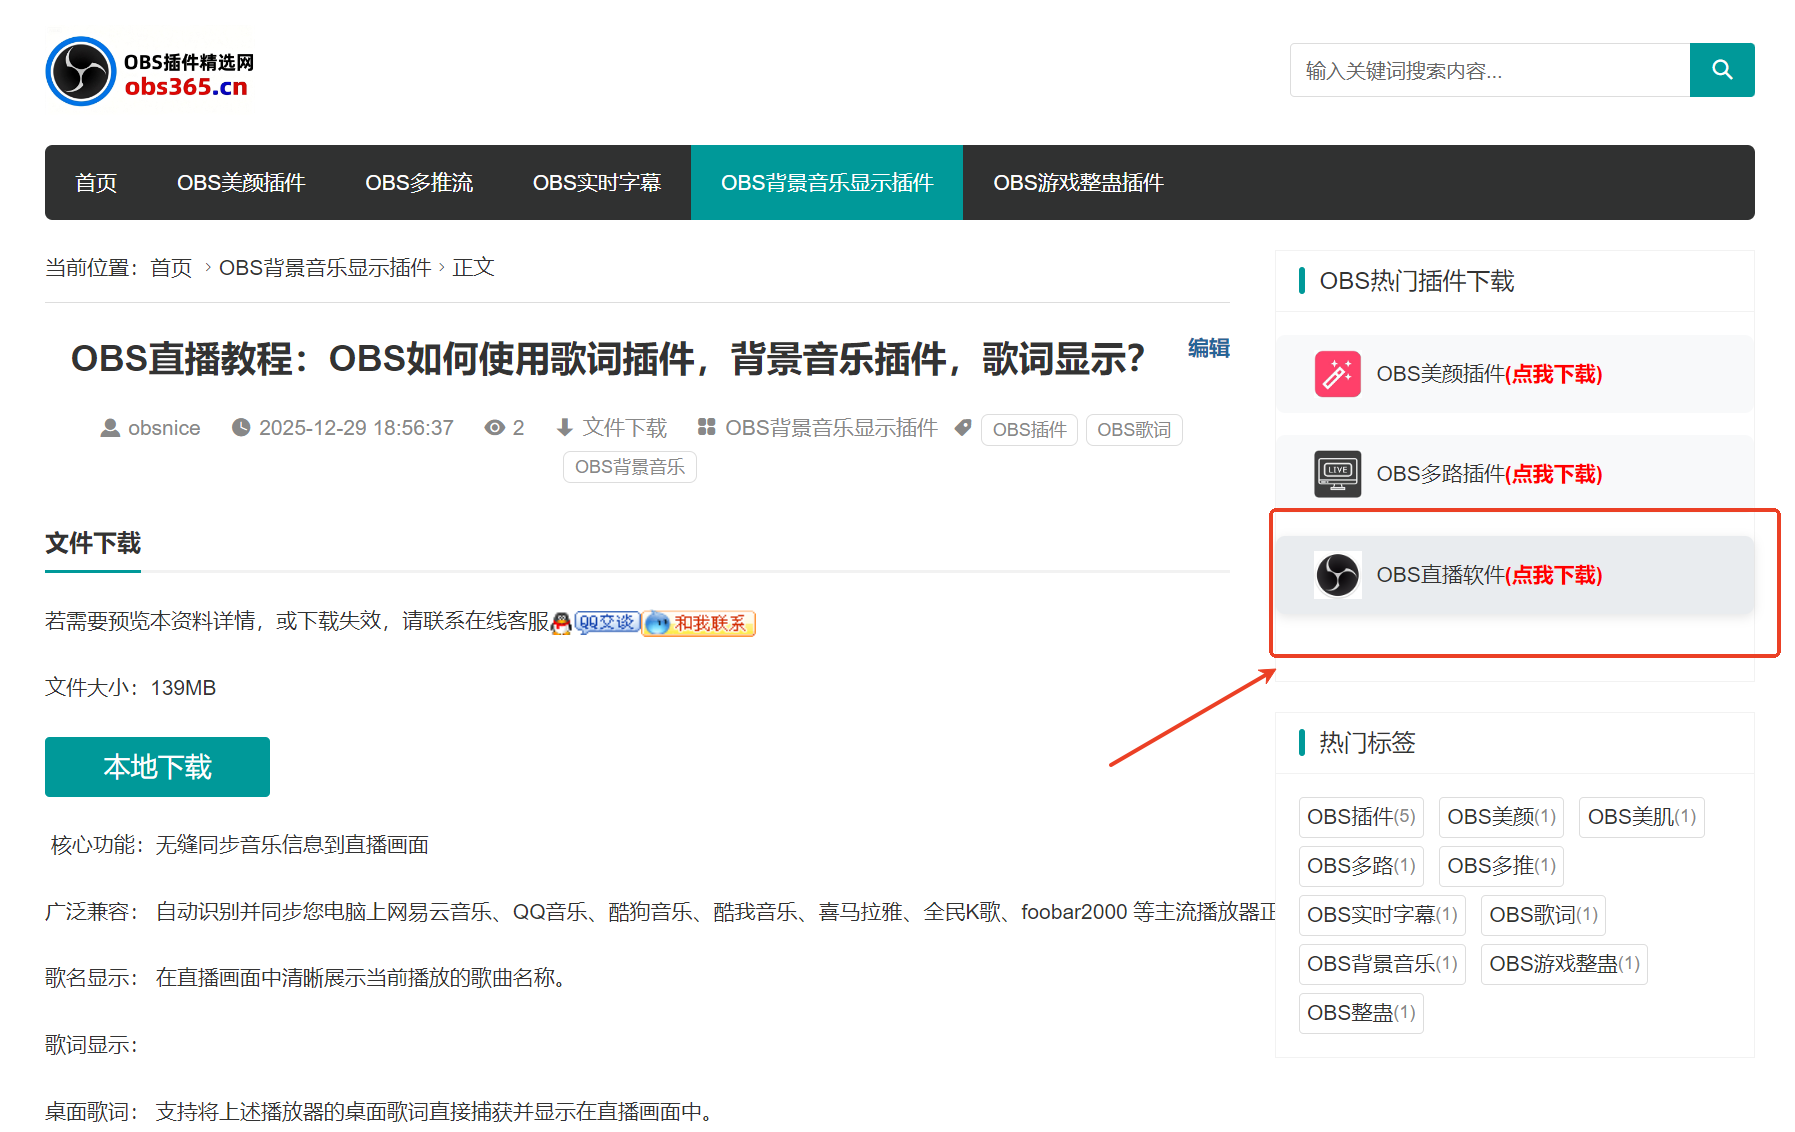The height and width of the screenshot is (1132, 1795).
Task: Open the OBS游戏整蛊插件 menu item
Action: point(1078,182)
